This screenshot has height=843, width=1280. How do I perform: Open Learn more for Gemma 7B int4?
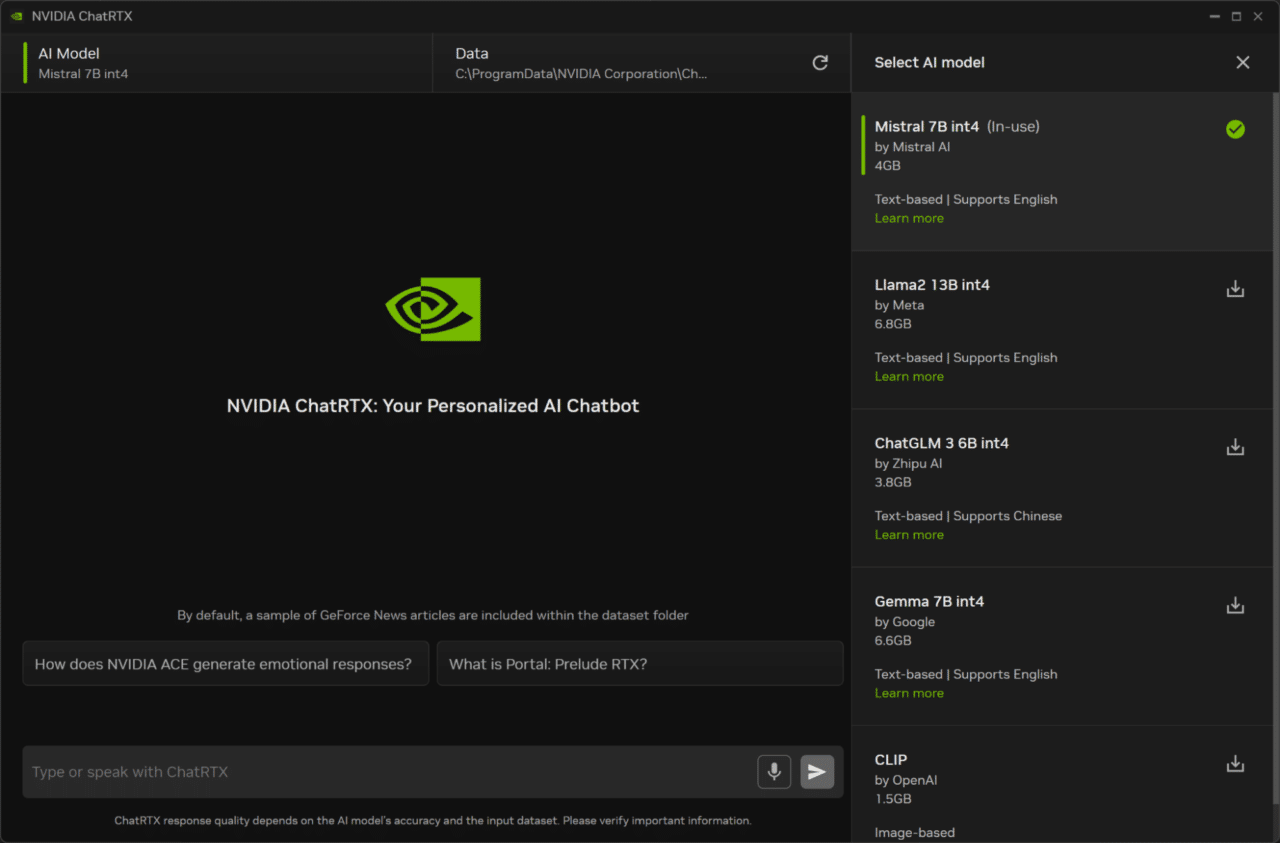(908, 692)
